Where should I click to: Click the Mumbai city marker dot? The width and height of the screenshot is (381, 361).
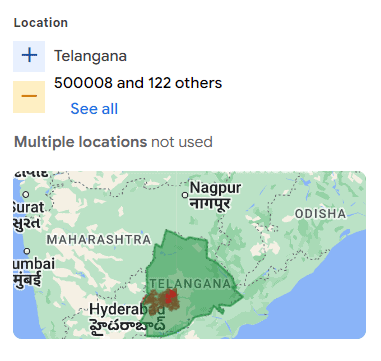click(x=27, y=251)
